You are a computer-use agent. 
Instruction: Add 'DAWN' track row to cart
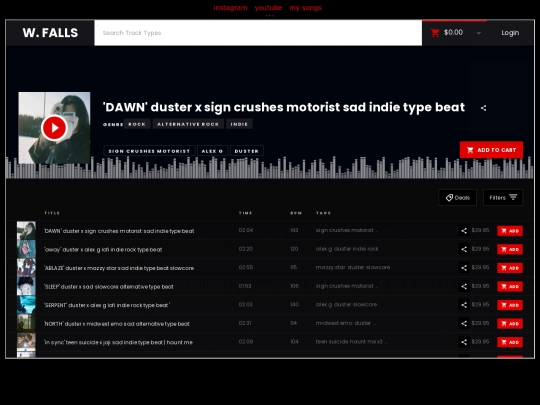click(x=510, y=231)
